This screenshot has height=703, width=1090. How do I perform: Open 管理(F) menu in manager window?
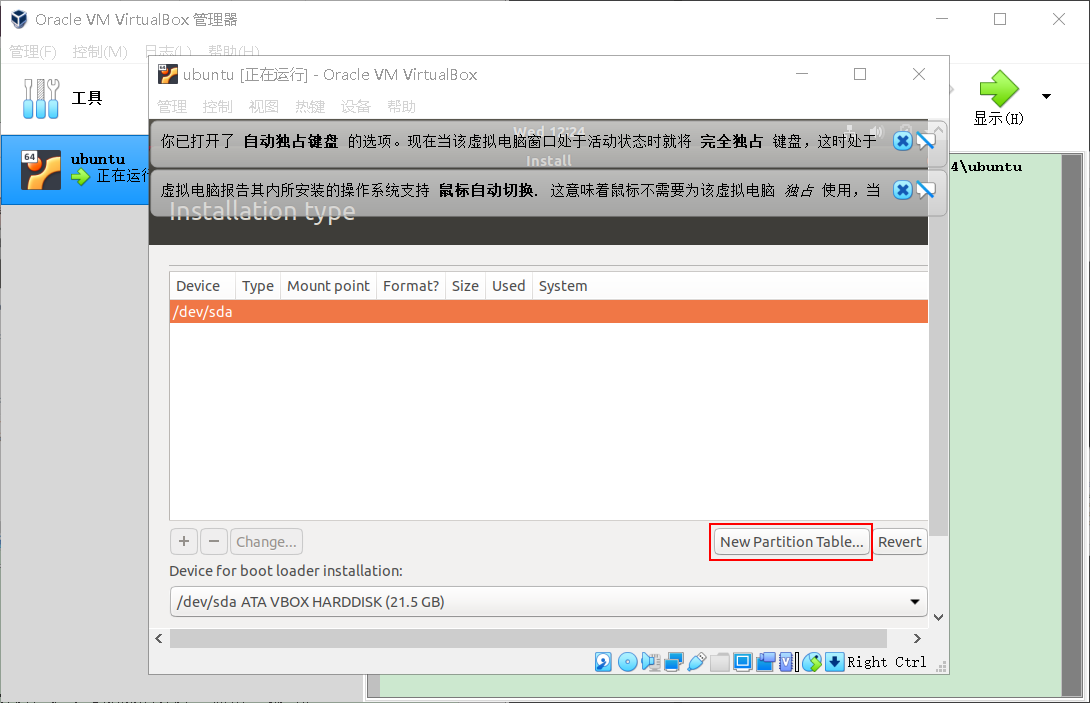(x=33, y=51)
